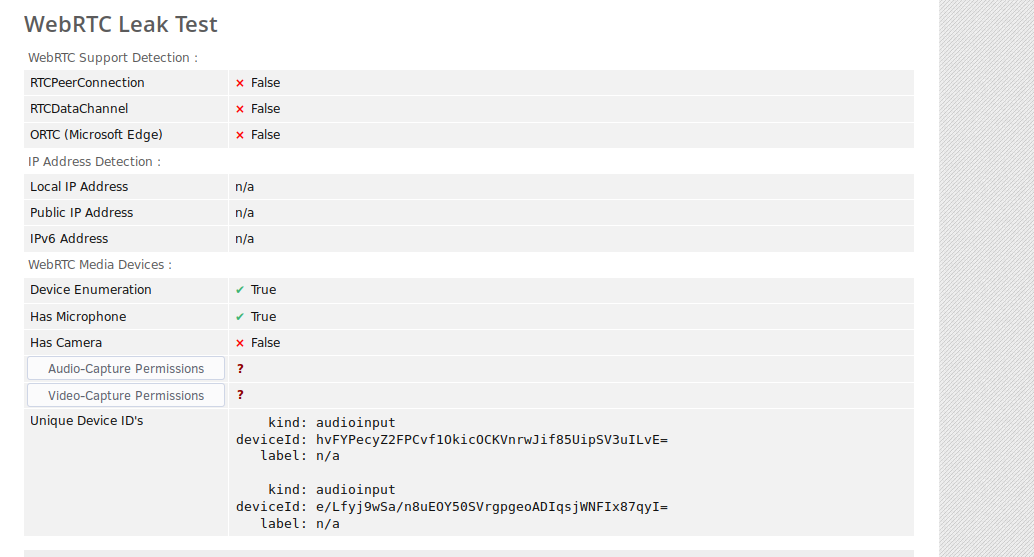Click the WebRTC Support Detection section header
This screenshot has width=1034, height=557.
point(113,58)
